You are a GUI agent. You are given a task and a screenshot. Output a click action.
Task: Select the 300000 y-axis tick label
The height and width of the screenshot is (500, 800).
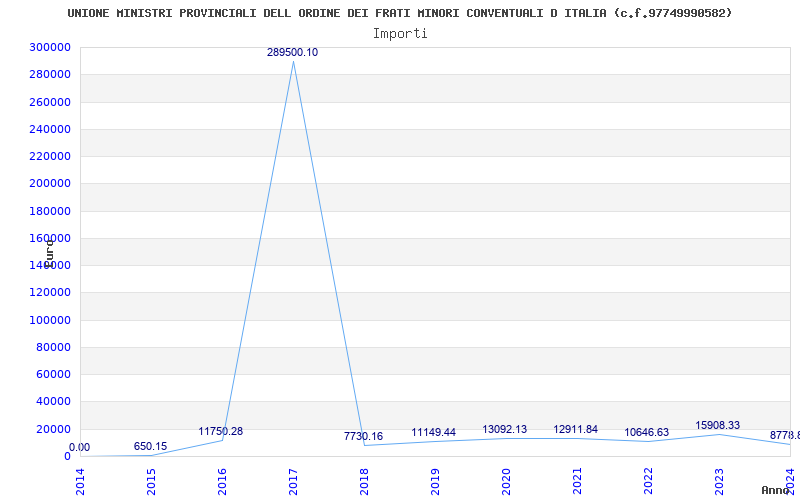(x=49, y=47)
